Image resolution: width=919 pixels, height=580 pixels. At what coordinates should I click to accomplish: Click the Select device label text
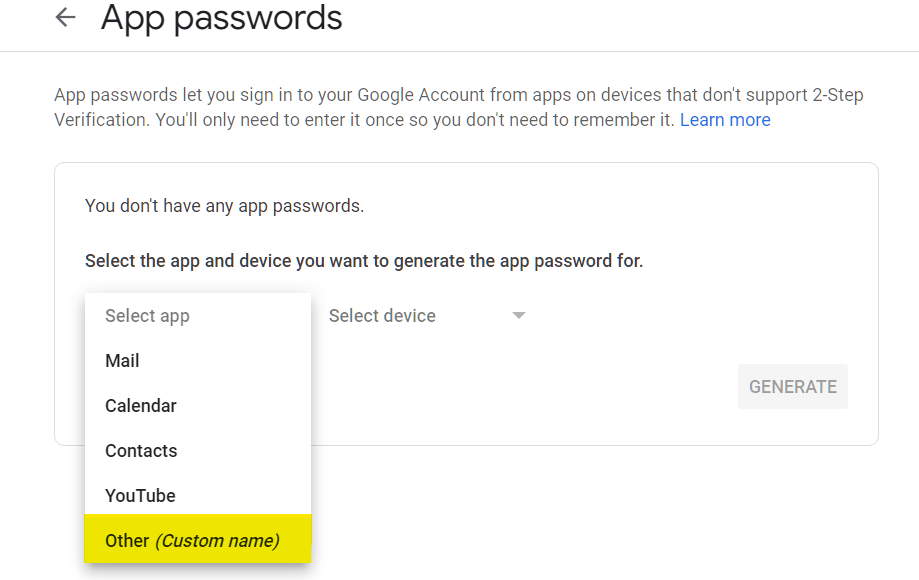[x=382, y=316]
